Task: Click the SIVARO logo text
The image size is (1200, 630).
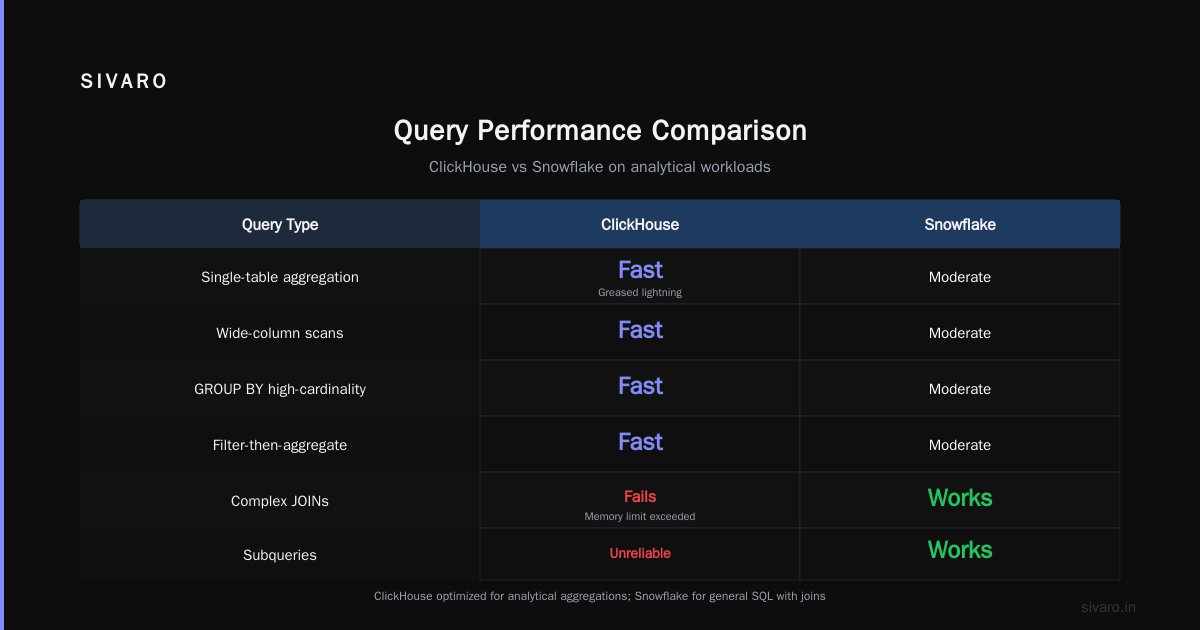Action: pyautogui.click(x=124, y=82)
